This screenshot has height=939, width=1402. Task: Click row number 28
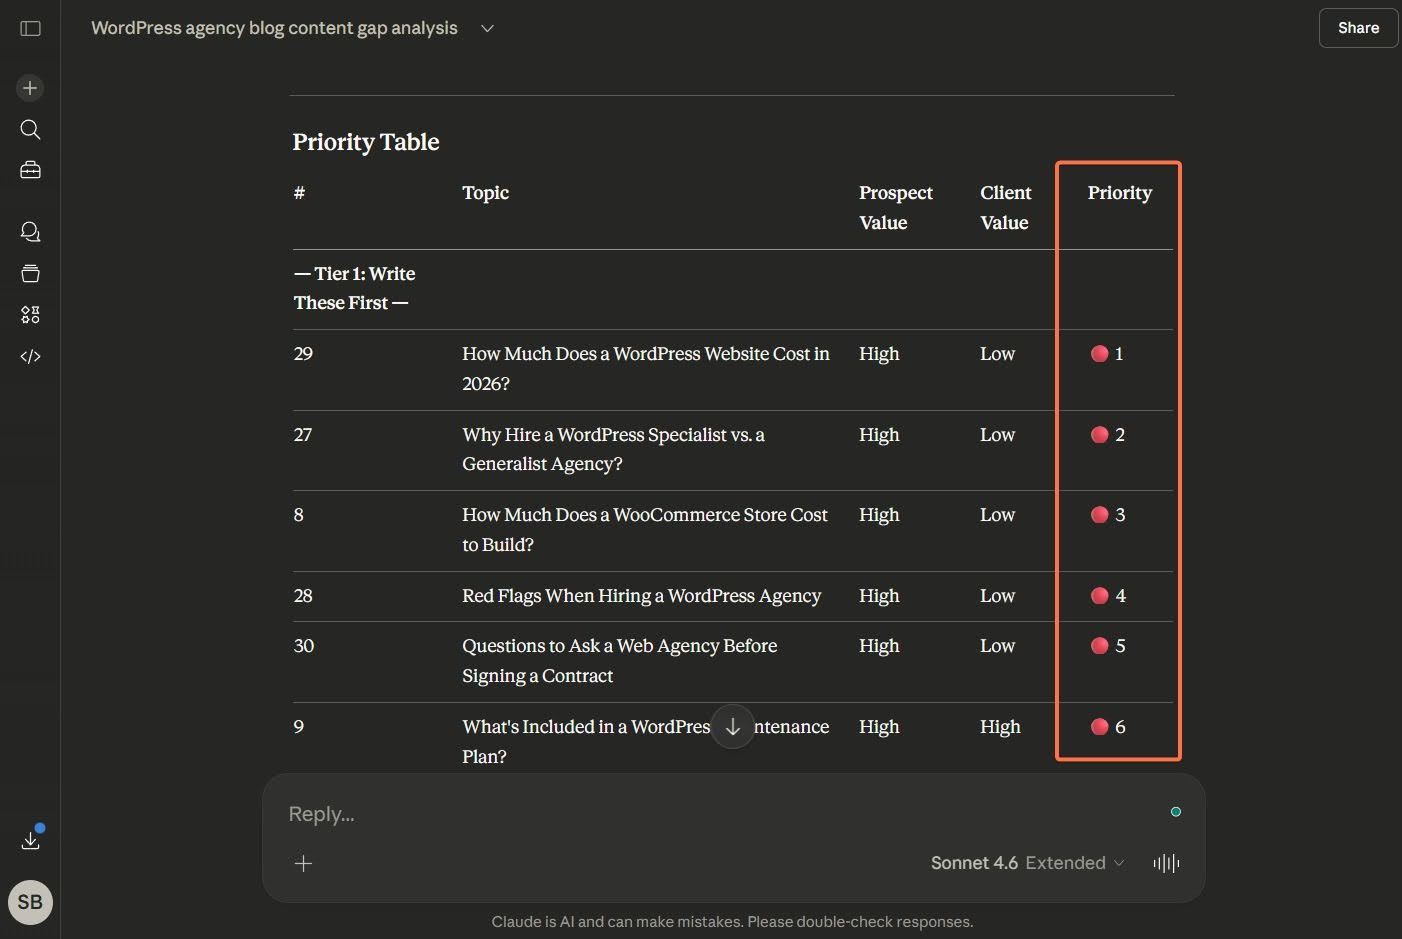coord(303,596)
